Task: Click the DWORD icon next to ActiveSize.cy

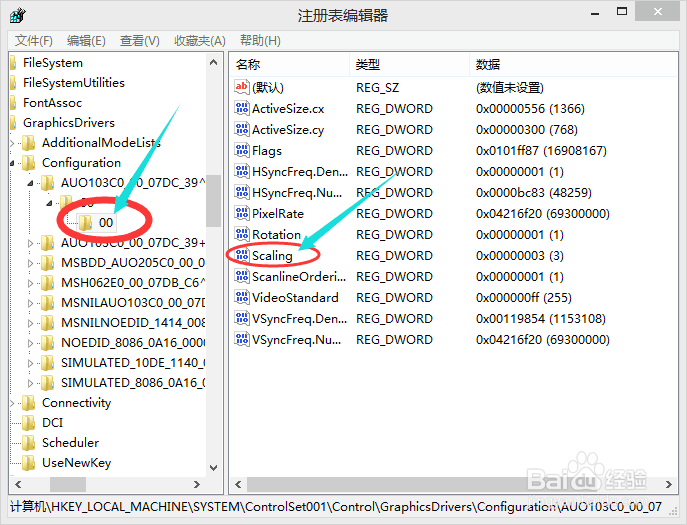Action: point(242,129)
